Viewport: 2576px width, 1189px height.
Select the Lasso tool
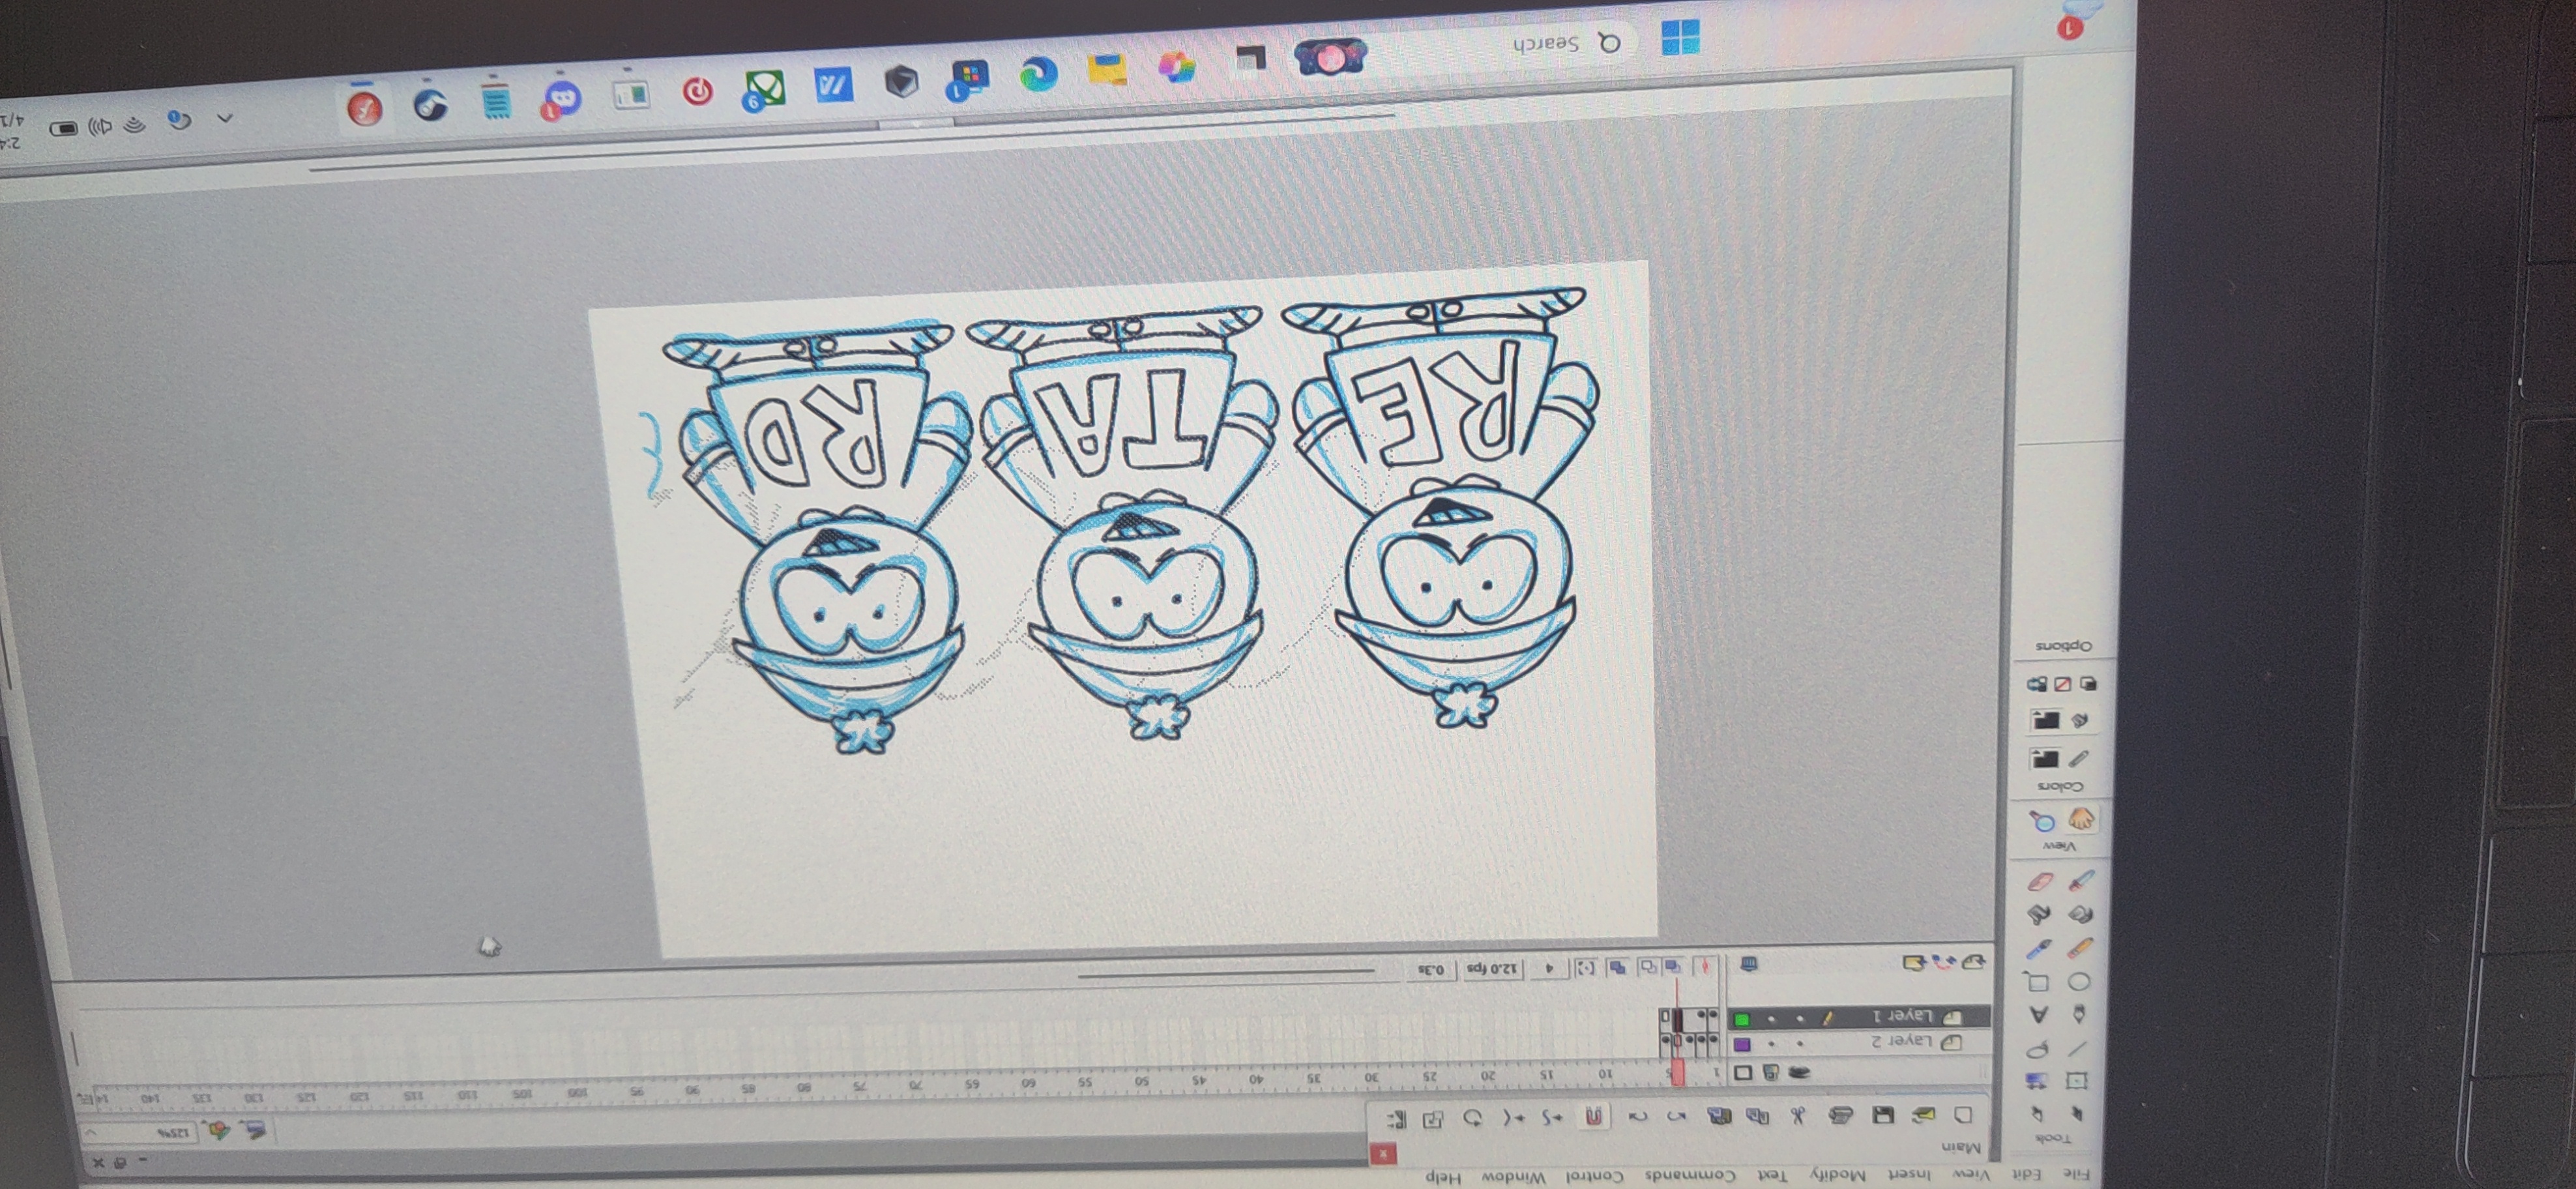[x=2037, y=1049]
